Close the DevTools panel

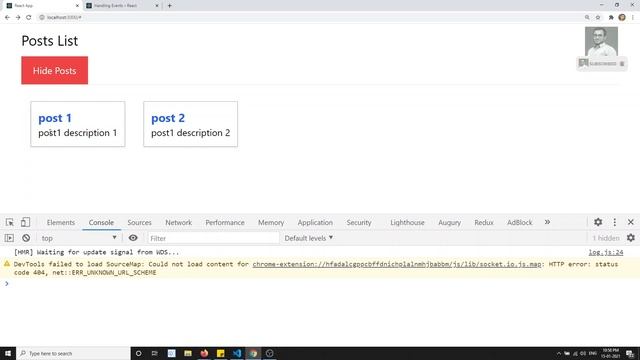[631, 222]
